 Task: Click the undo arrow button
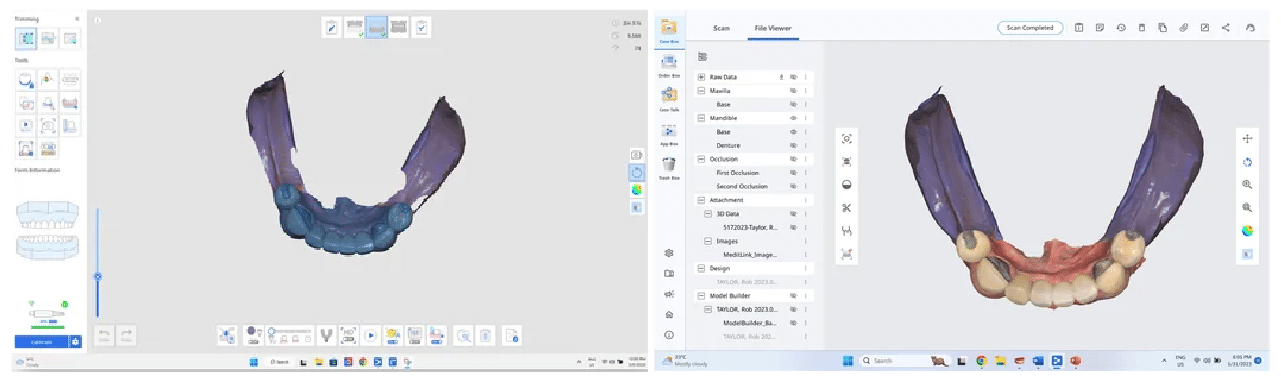(x=104, y=336)
